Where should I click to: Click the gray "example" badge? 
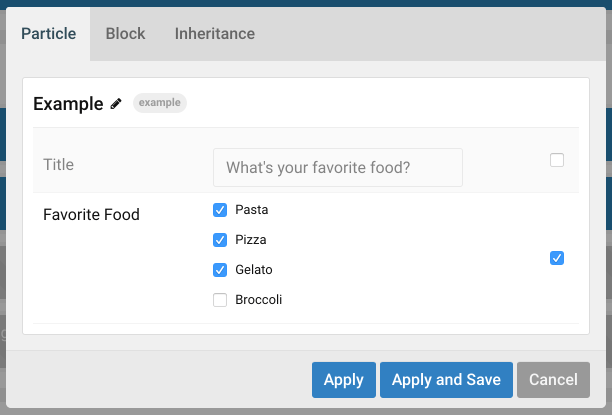160,103
